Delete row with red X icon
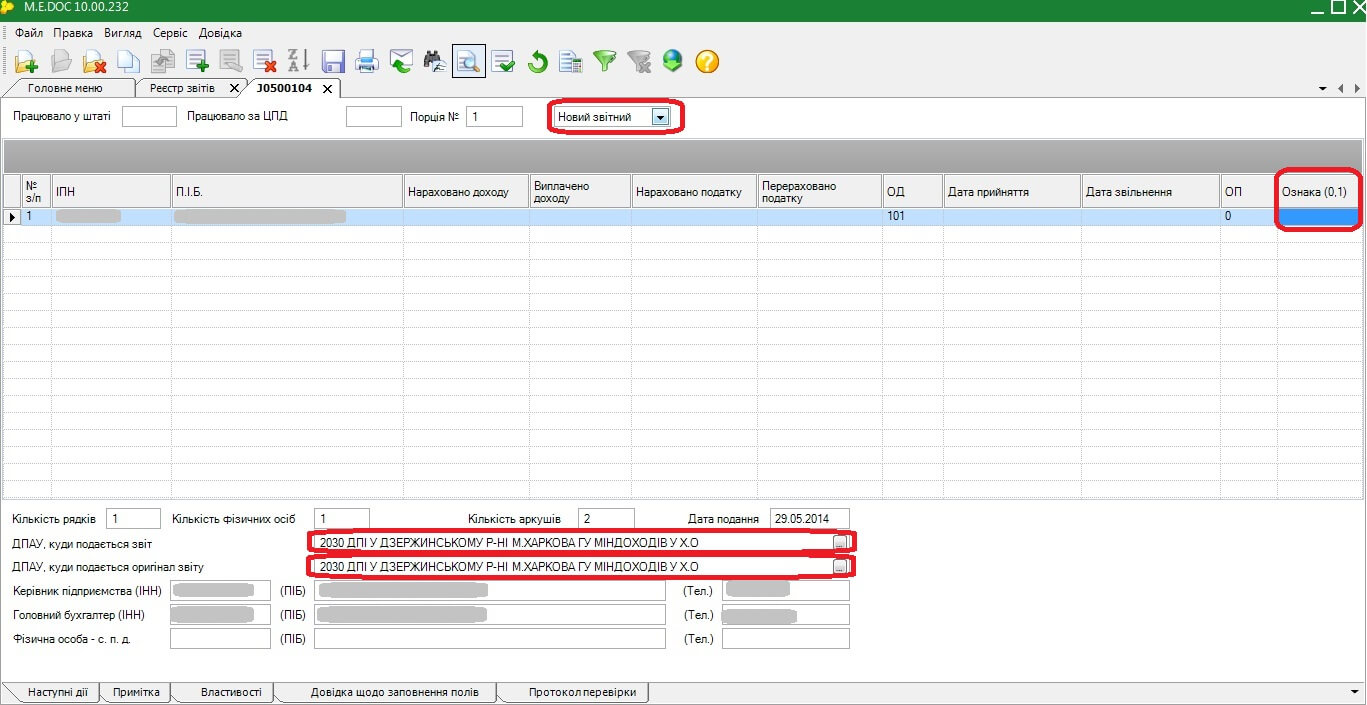1367x705 pixels. (265, 62)
